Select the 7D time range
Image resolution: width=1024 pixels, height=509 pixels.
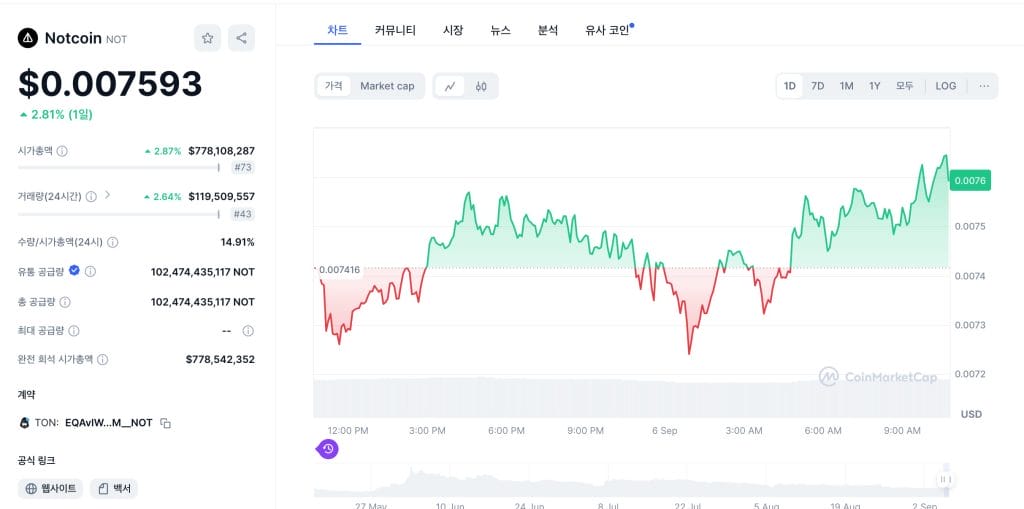pos(817,86)
